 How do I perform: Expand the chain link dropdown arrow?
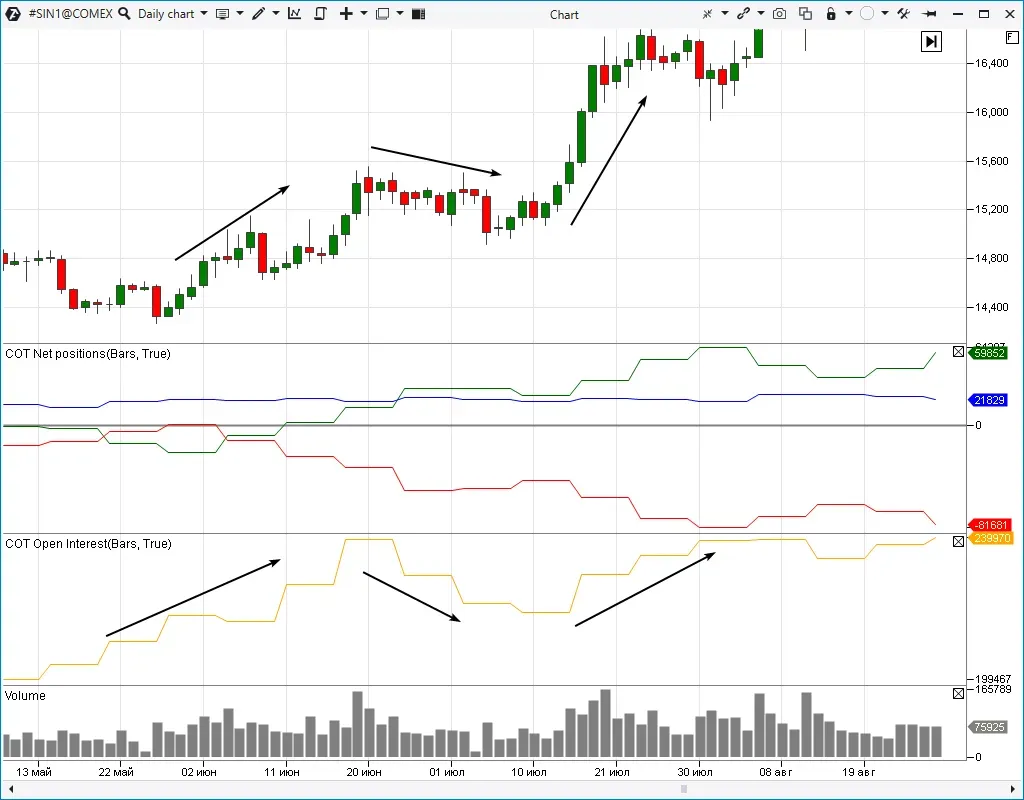(x=761, y=14)
